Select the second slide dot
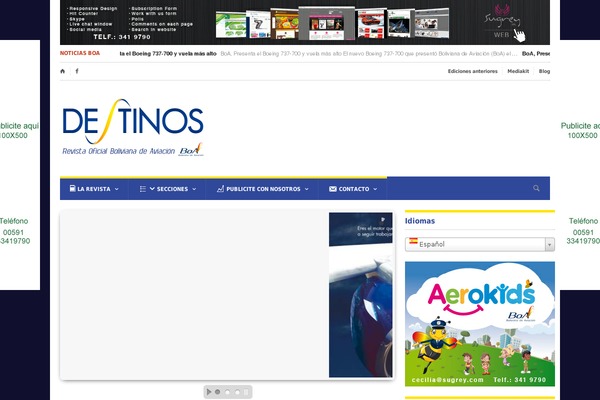Screen dimensions: 600x400 228,392
